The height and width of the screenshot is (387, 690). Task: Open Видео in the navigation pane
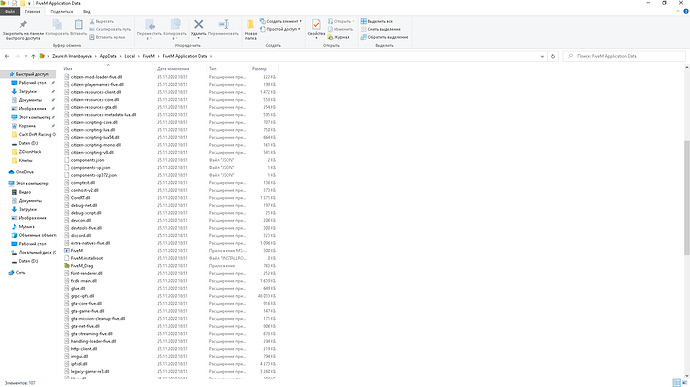click(24, 192)
